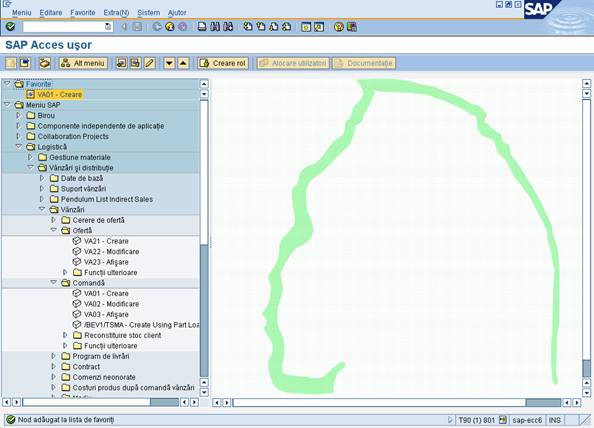Click the green Enter checkmark icon
This screenshot has width=594, height=428.
10,27
